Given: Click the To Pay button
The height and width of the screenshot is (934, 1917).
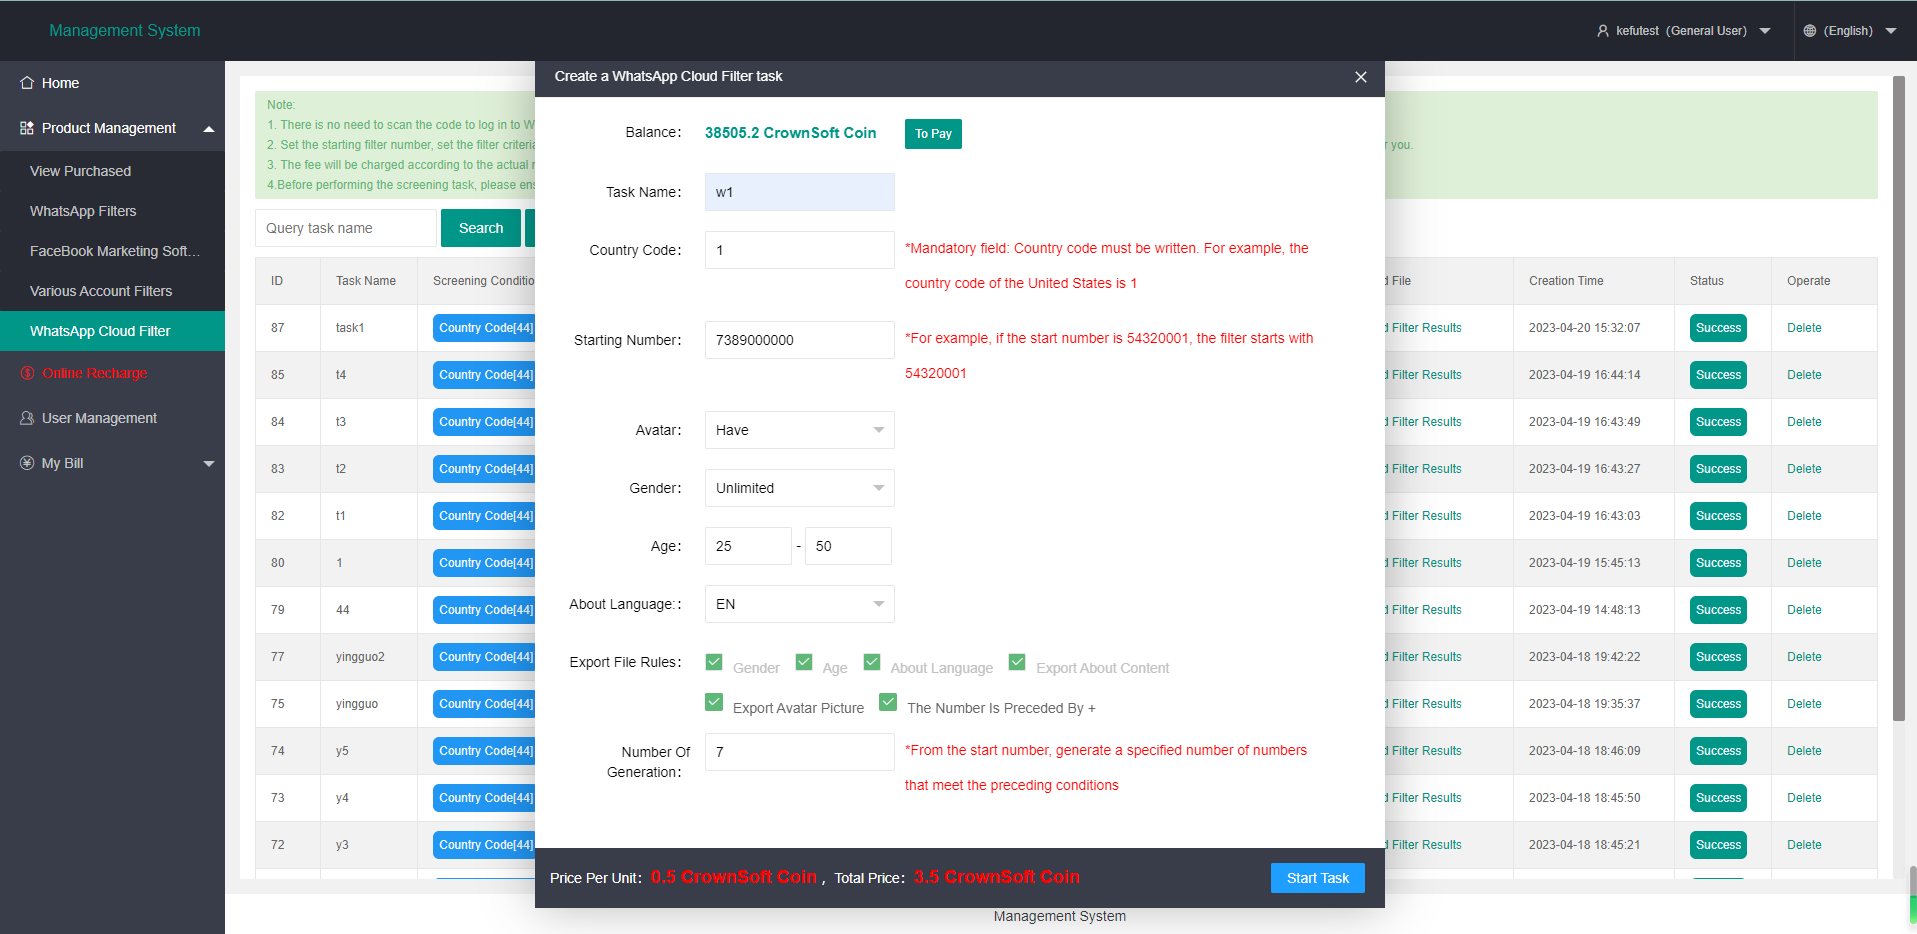Looking at the screenshot, I should (x=933, y=134).
